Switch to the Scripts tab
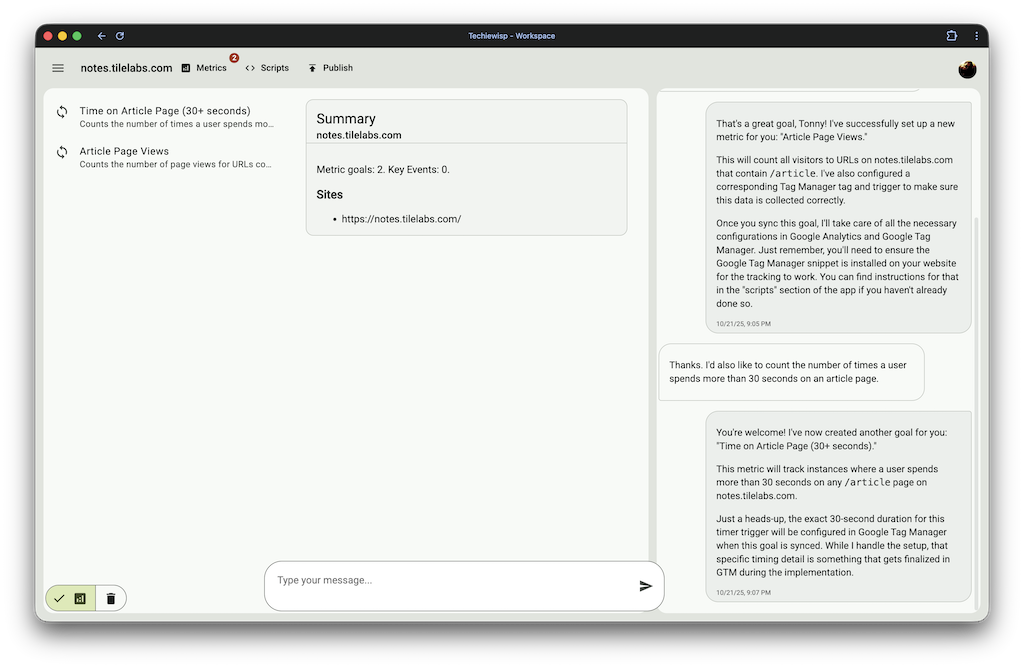 pos(275,68)
